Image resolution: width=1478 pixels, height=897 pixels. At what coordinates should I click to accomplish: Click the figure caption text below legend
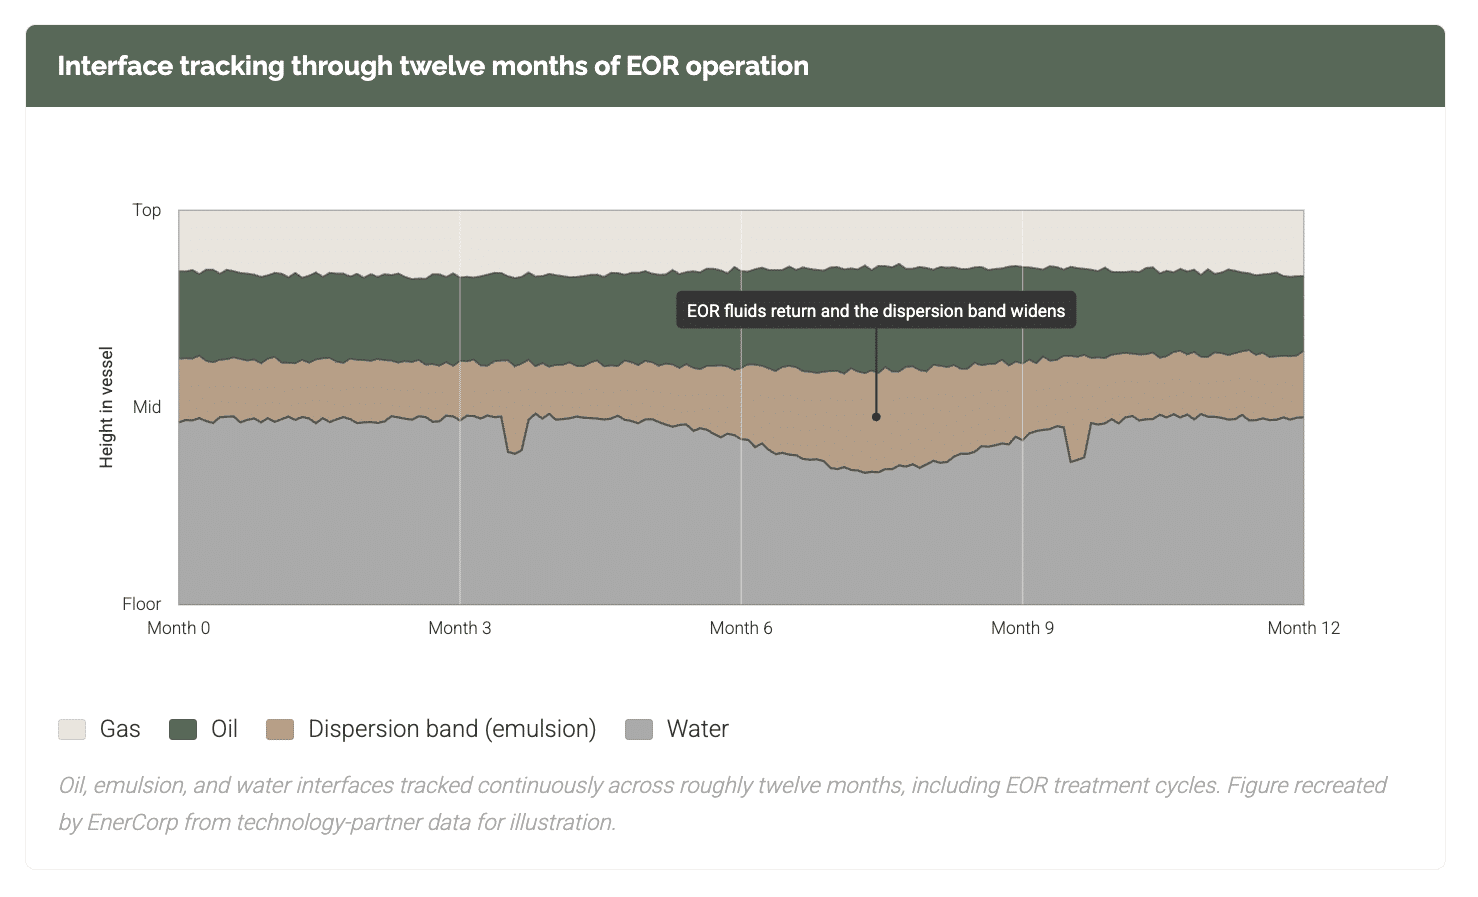click(722, 804)
